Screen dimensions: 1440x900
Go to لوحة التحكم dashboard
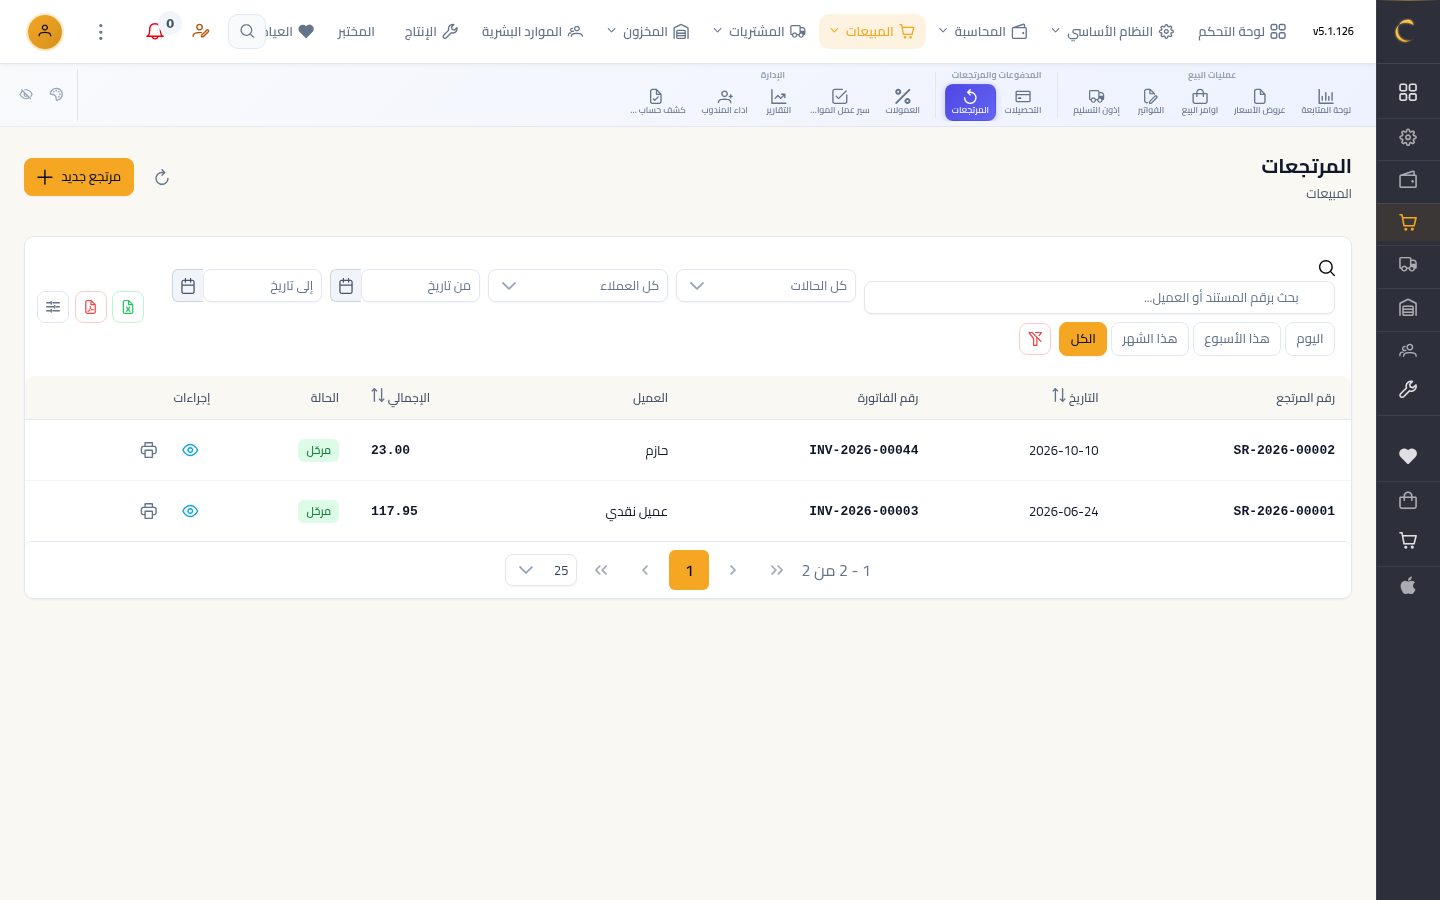[x=1242, y=32]
